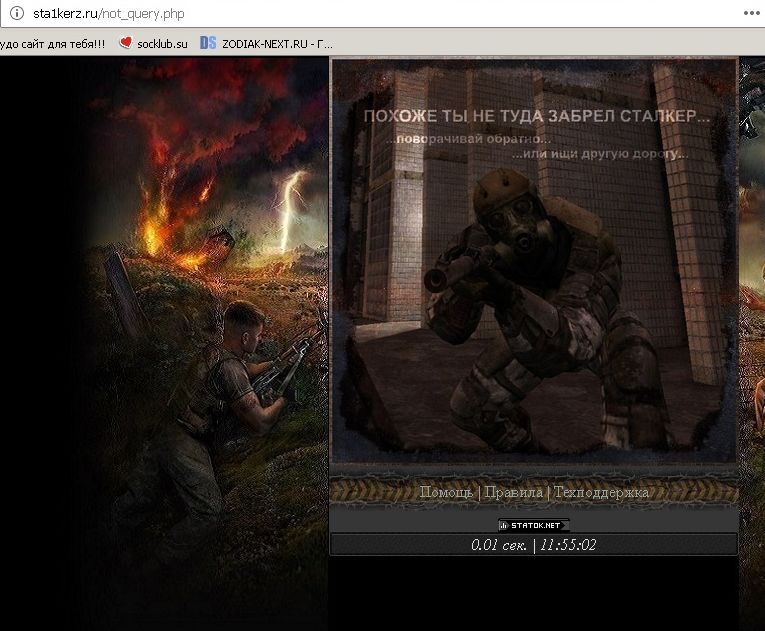Open the Правила rules link
This screenshot has width=765, height=631.
coord(513,492)
